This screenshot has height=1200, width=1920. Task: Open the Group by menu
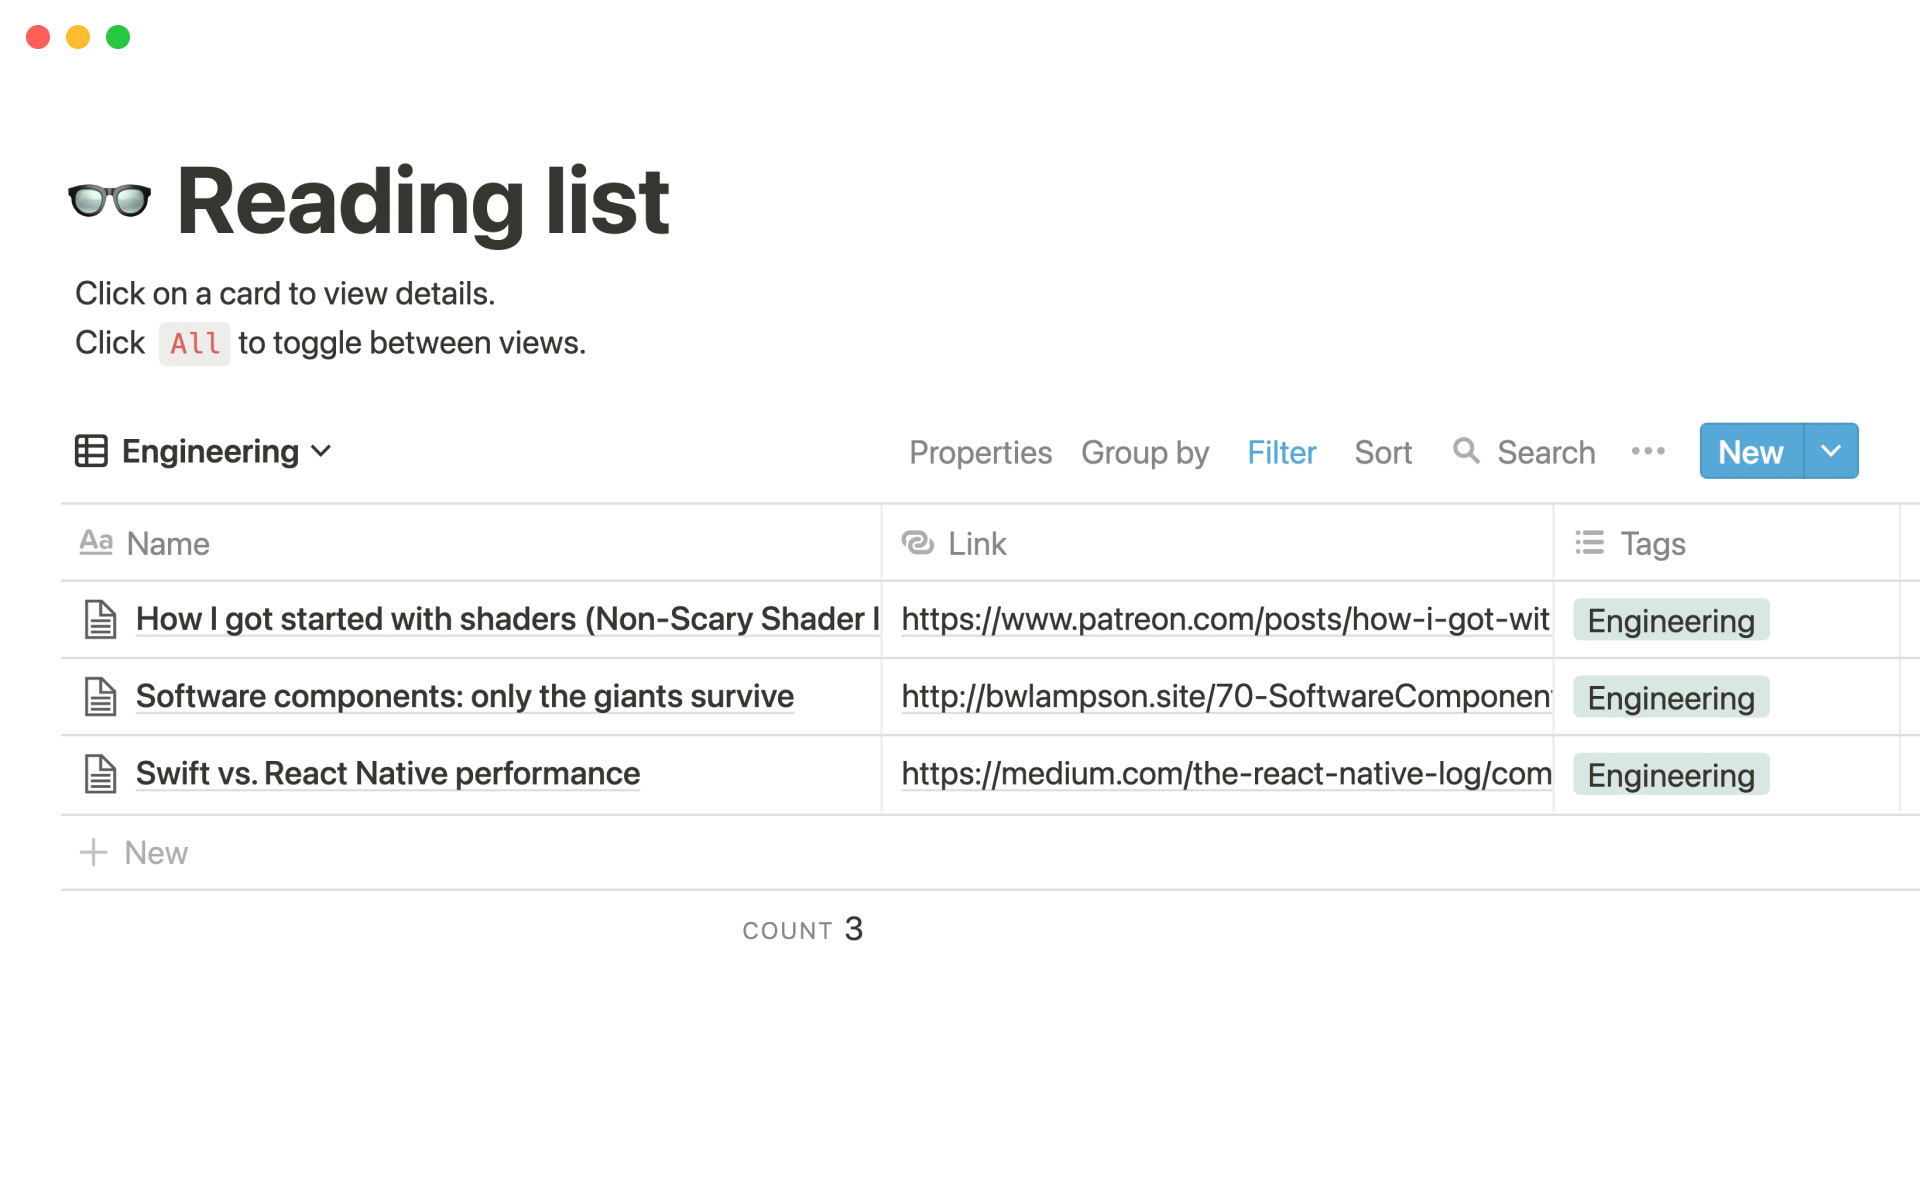tap(1145, 452)
